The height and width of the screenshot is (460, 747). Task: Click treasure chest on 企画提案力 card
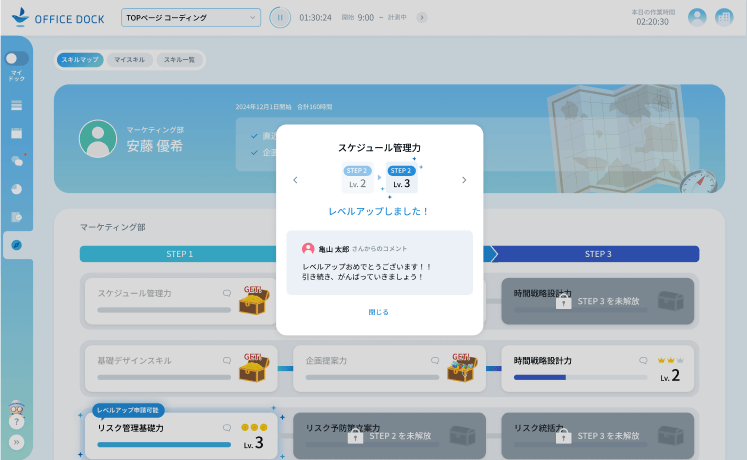pos(462,367)
